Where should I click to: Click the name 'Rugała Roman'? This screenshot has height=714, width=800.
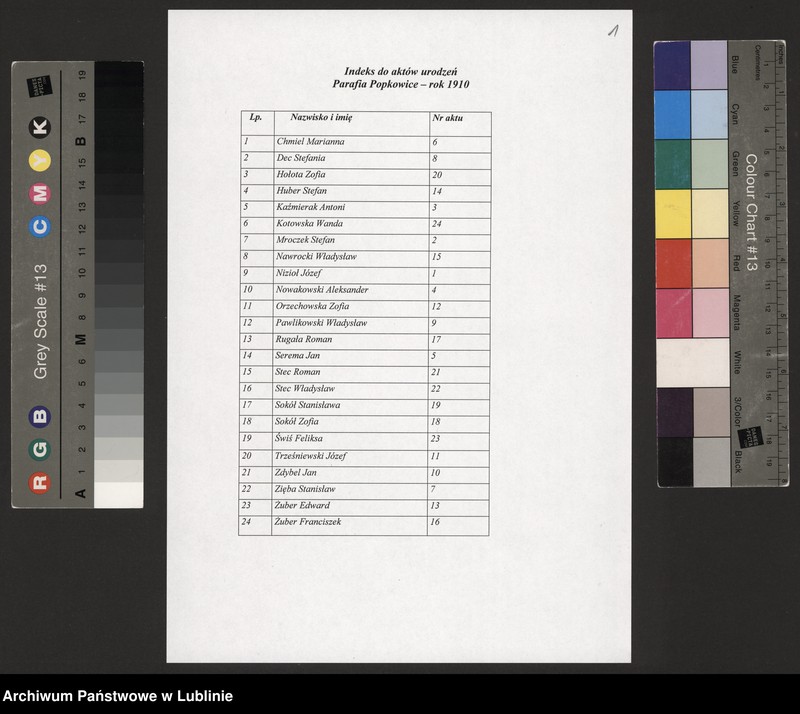click(x=304, y=339)
